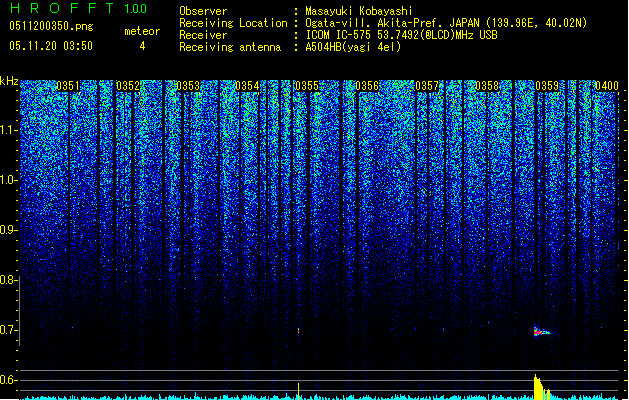Click the 0352 time marker

tap(128, 86)
